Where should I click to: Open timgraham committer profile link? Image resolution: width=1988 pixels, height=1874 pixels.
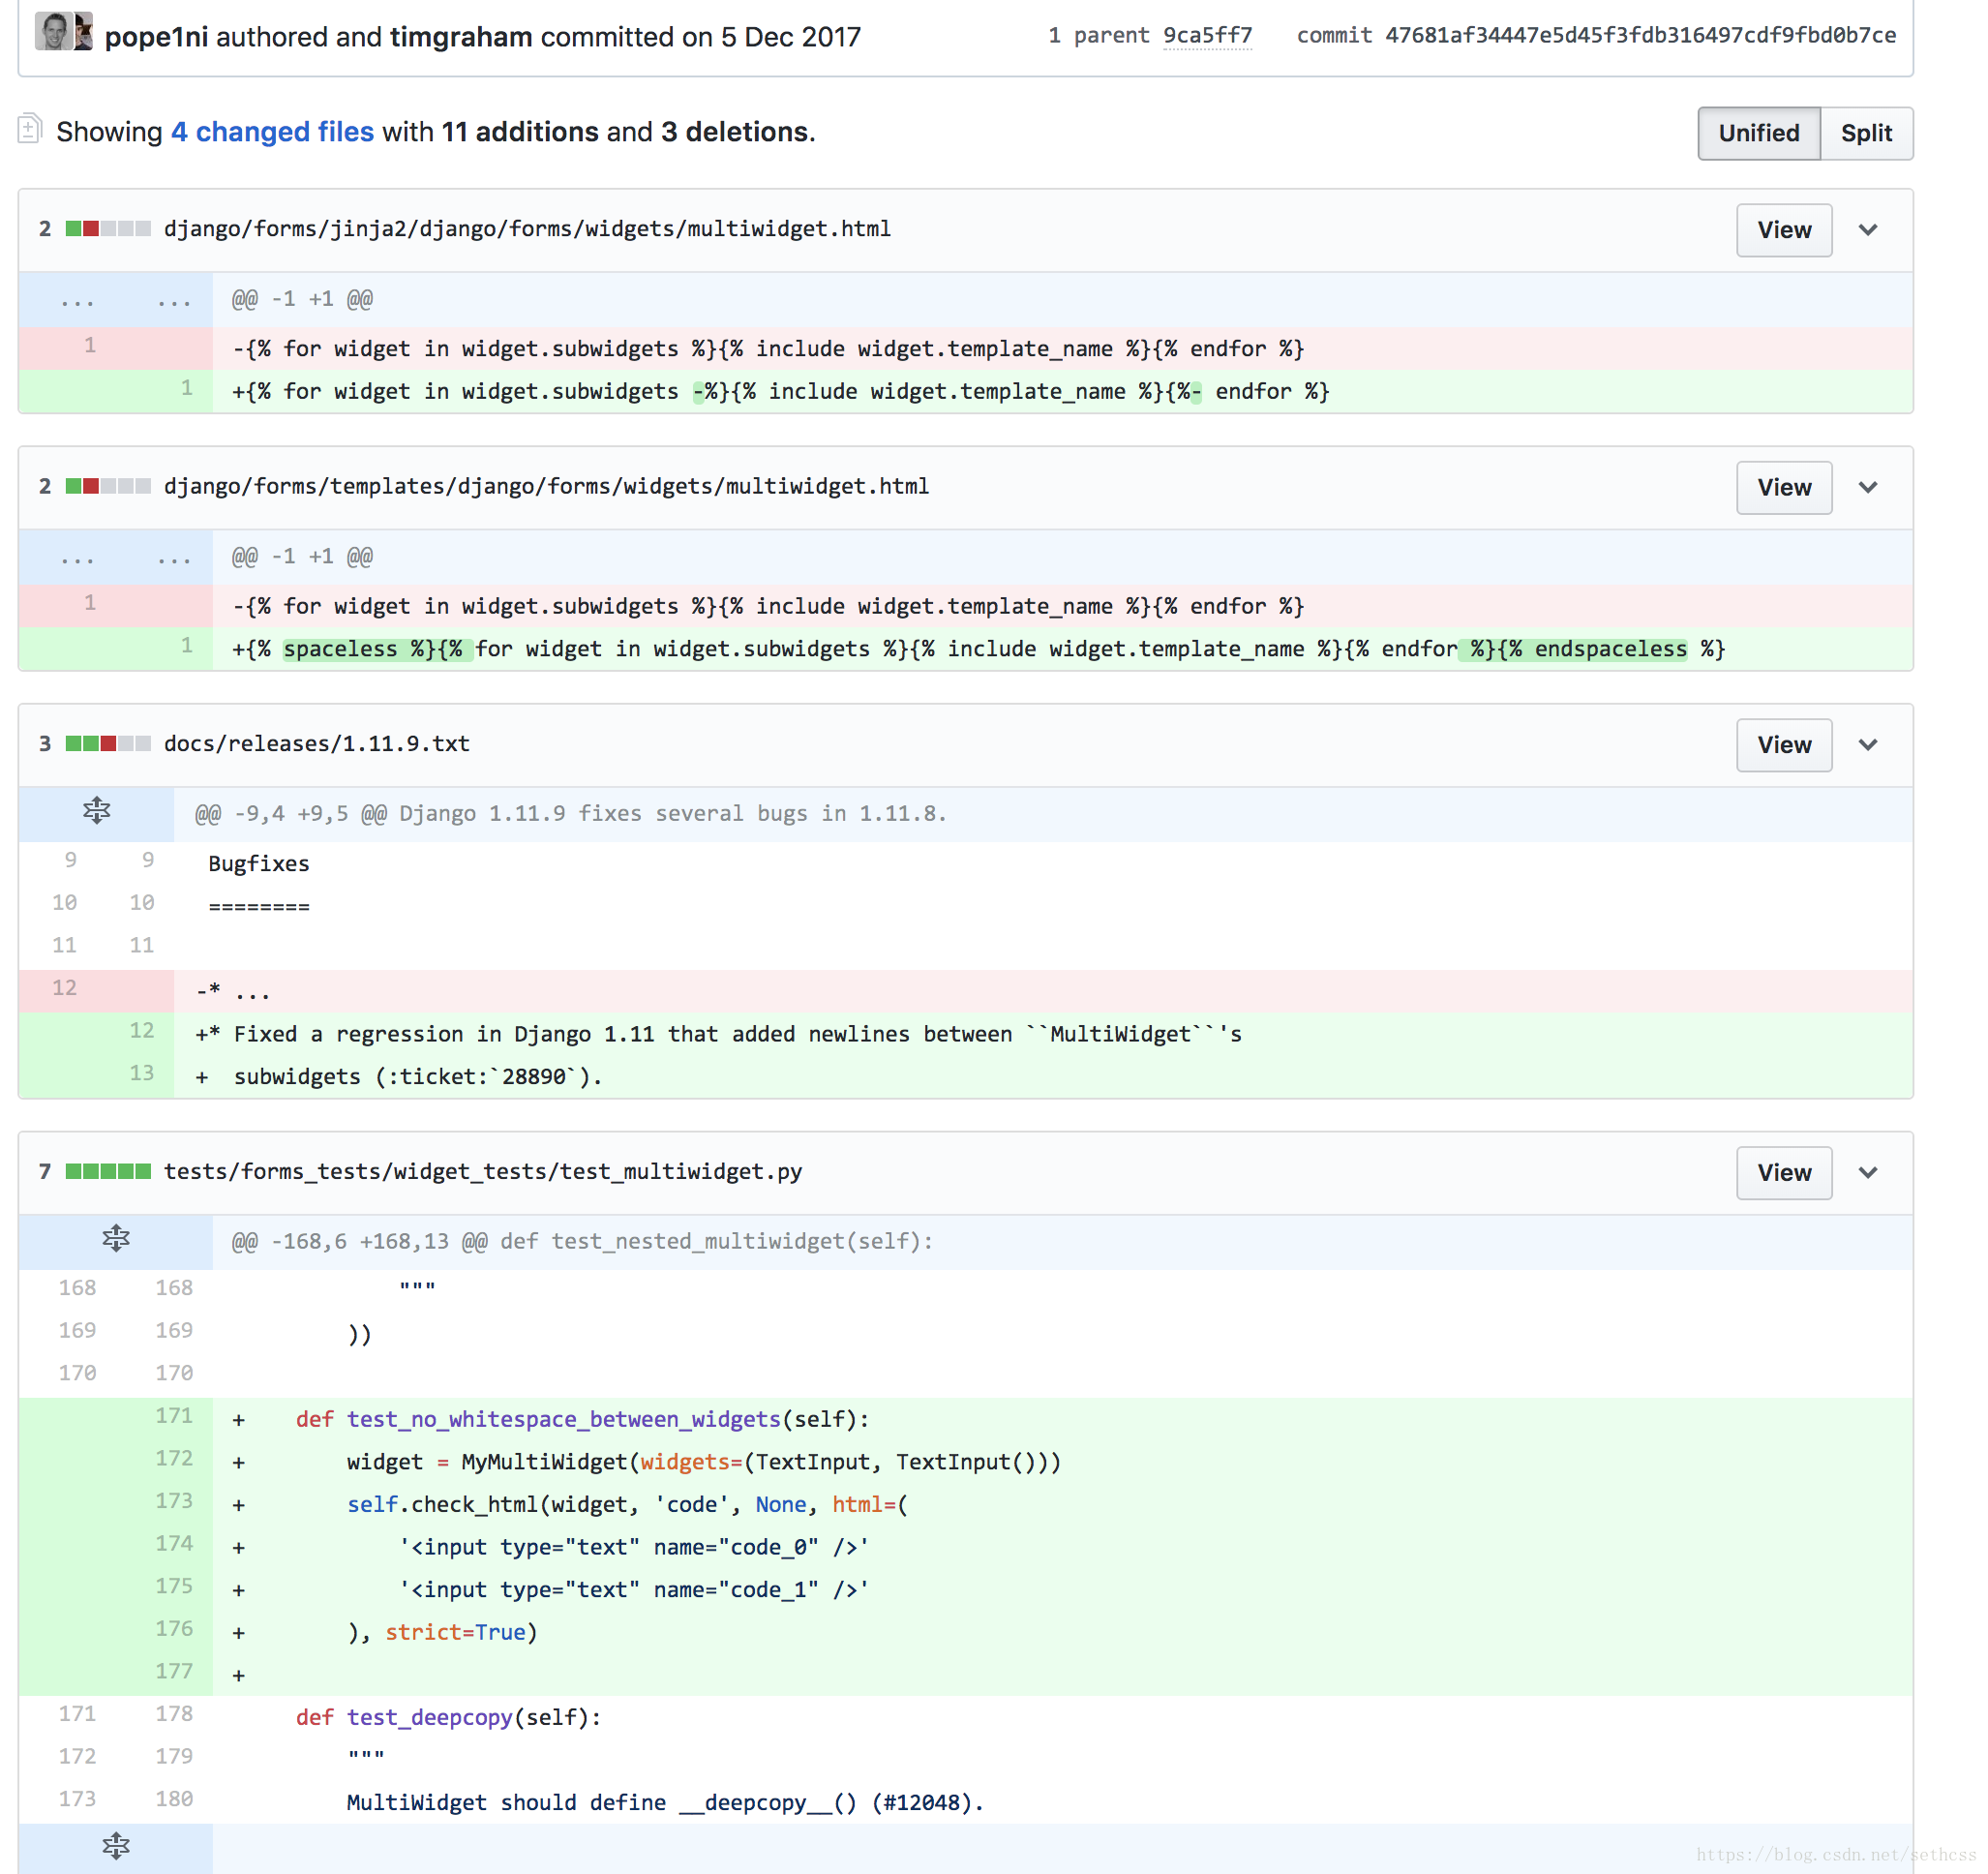tap(461, 37)
